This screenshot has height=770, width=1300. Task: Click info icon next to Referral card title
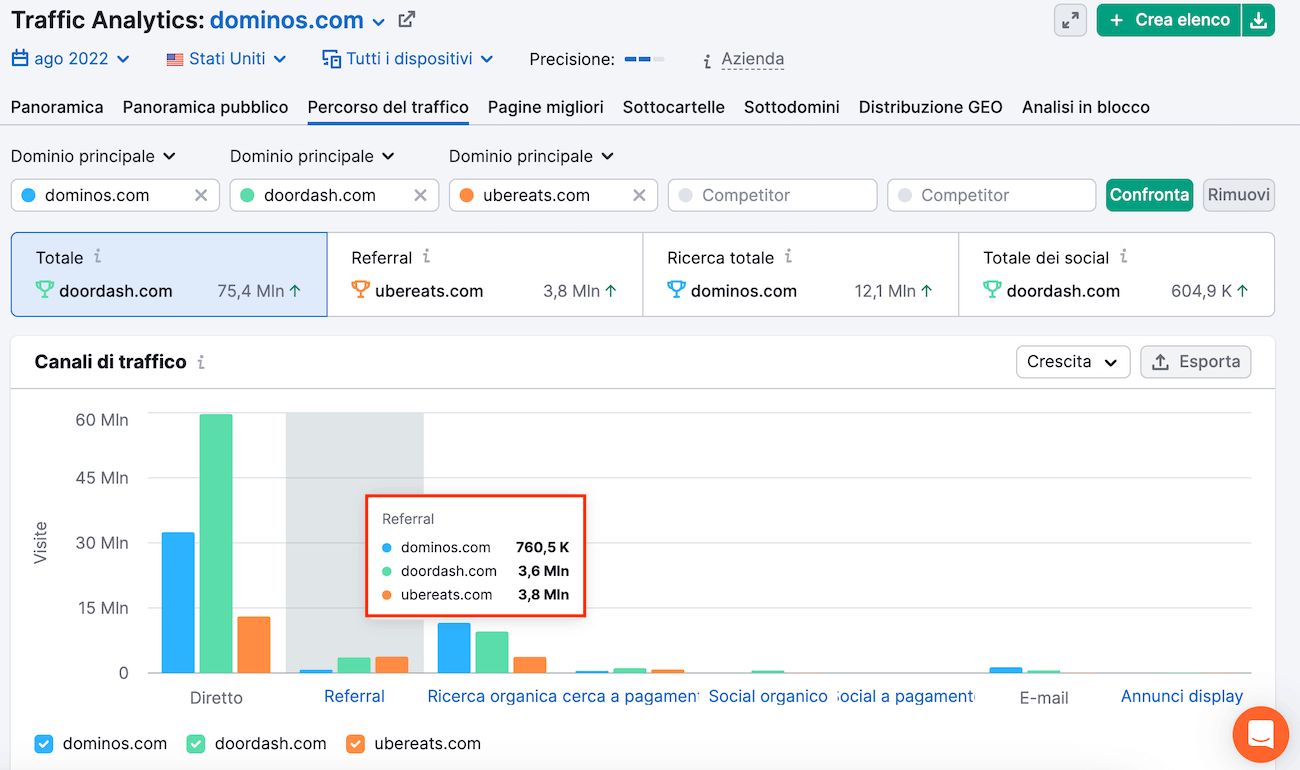coord(426,257)
